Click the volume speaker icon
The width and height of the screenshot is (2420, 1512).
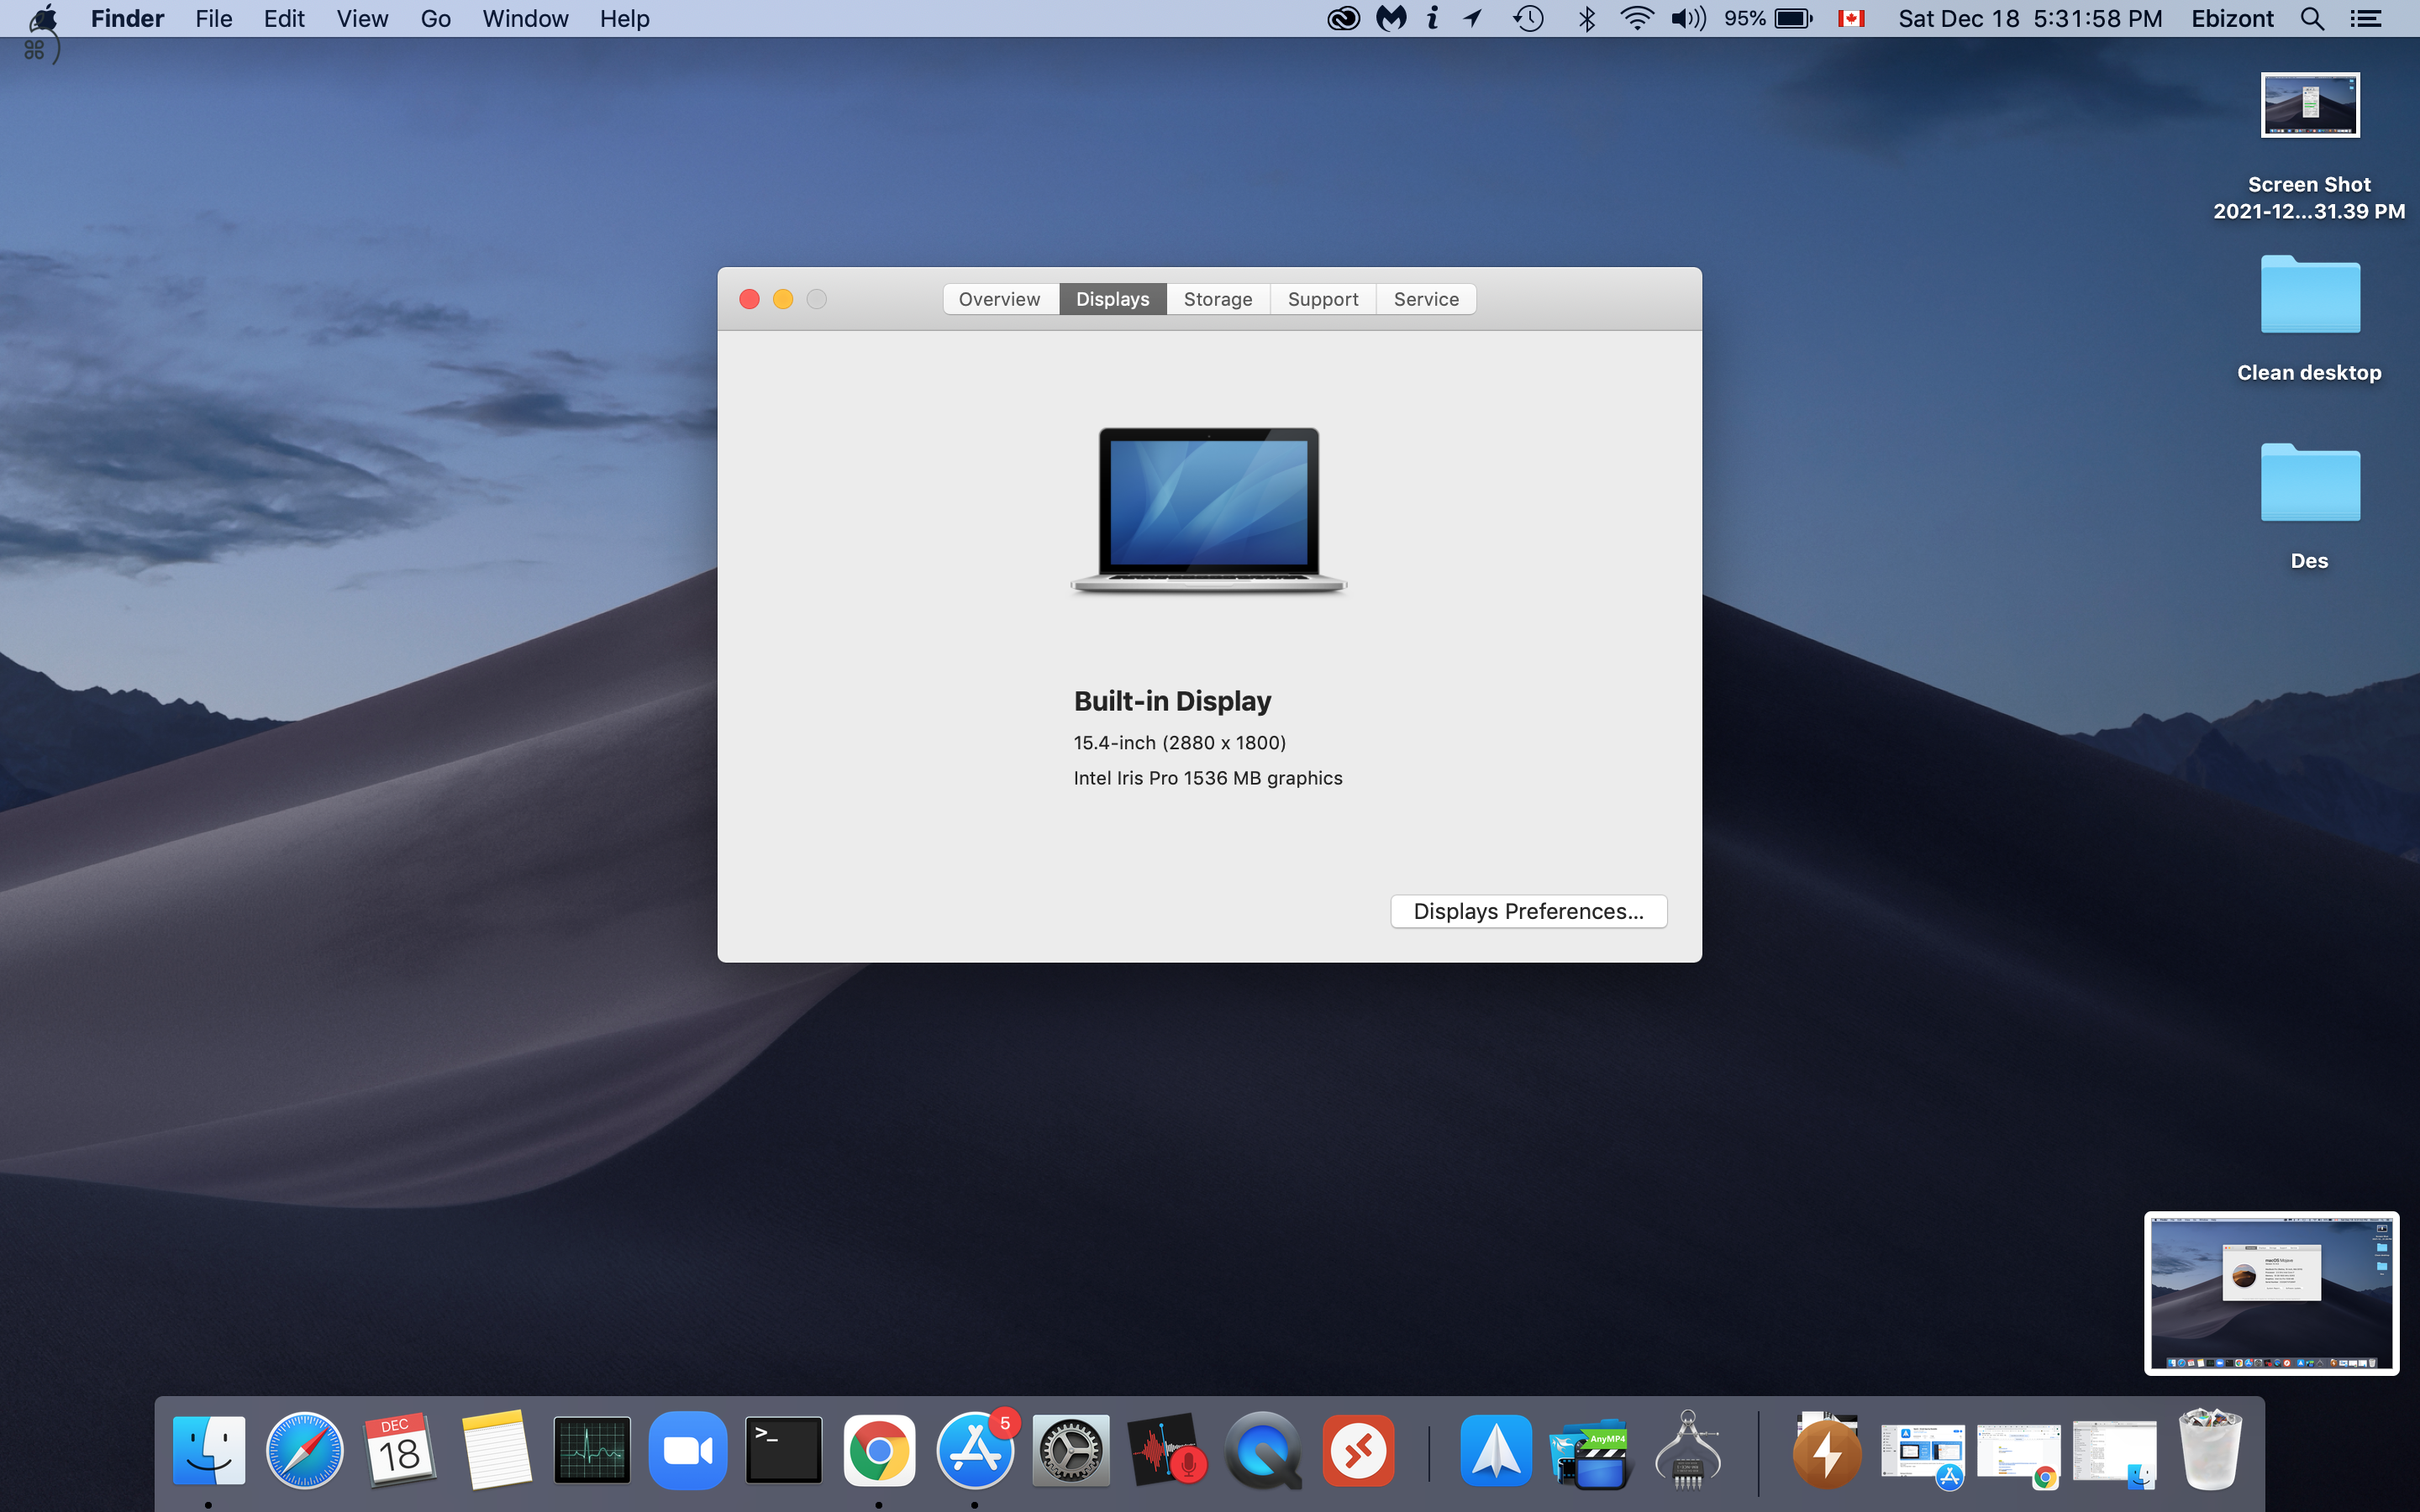[x=1688, y=18]
